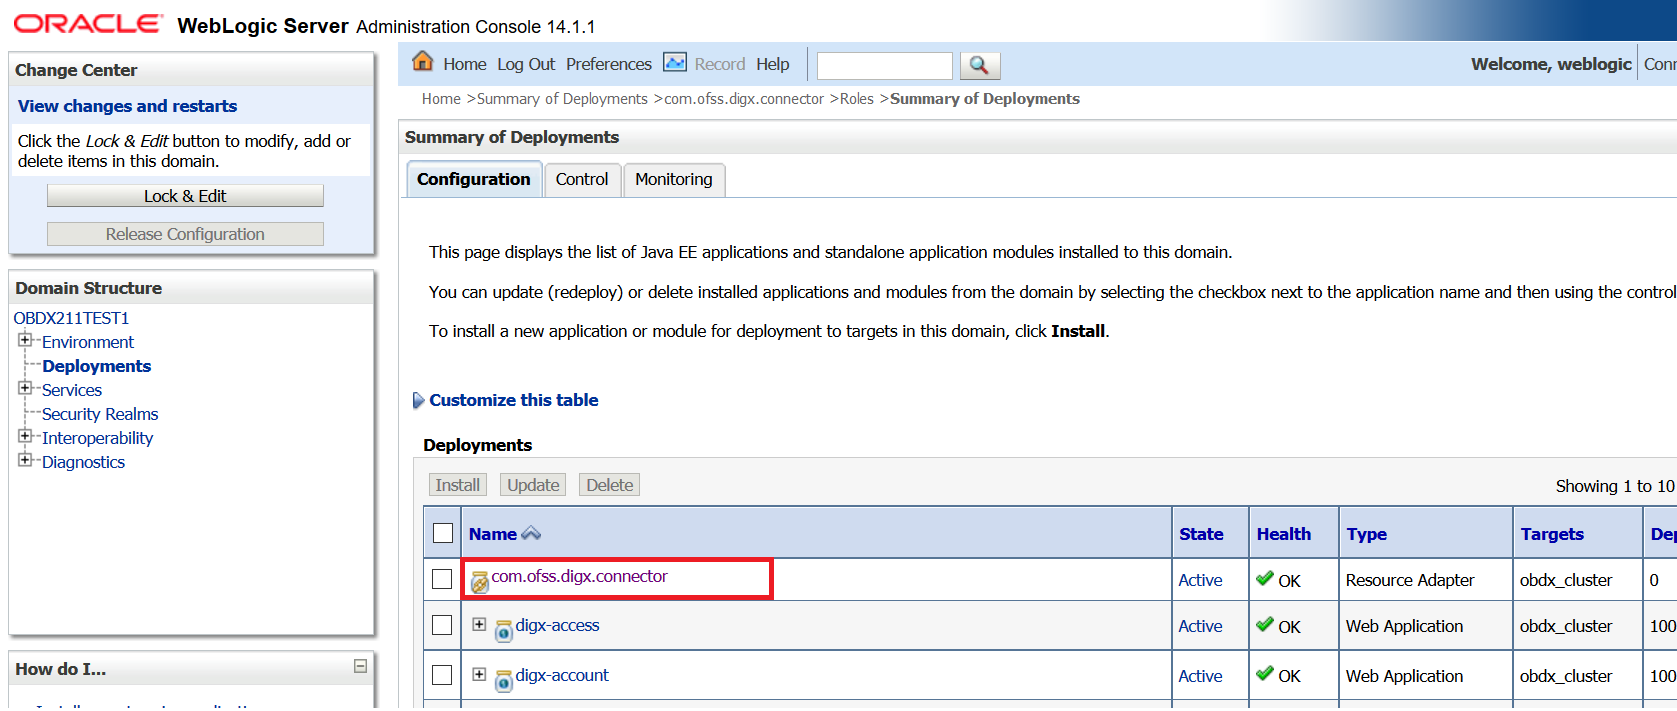This screenshot has width=1677, height=711.
Task: Click the Release Configuration button
Action: tap(185, 234)
